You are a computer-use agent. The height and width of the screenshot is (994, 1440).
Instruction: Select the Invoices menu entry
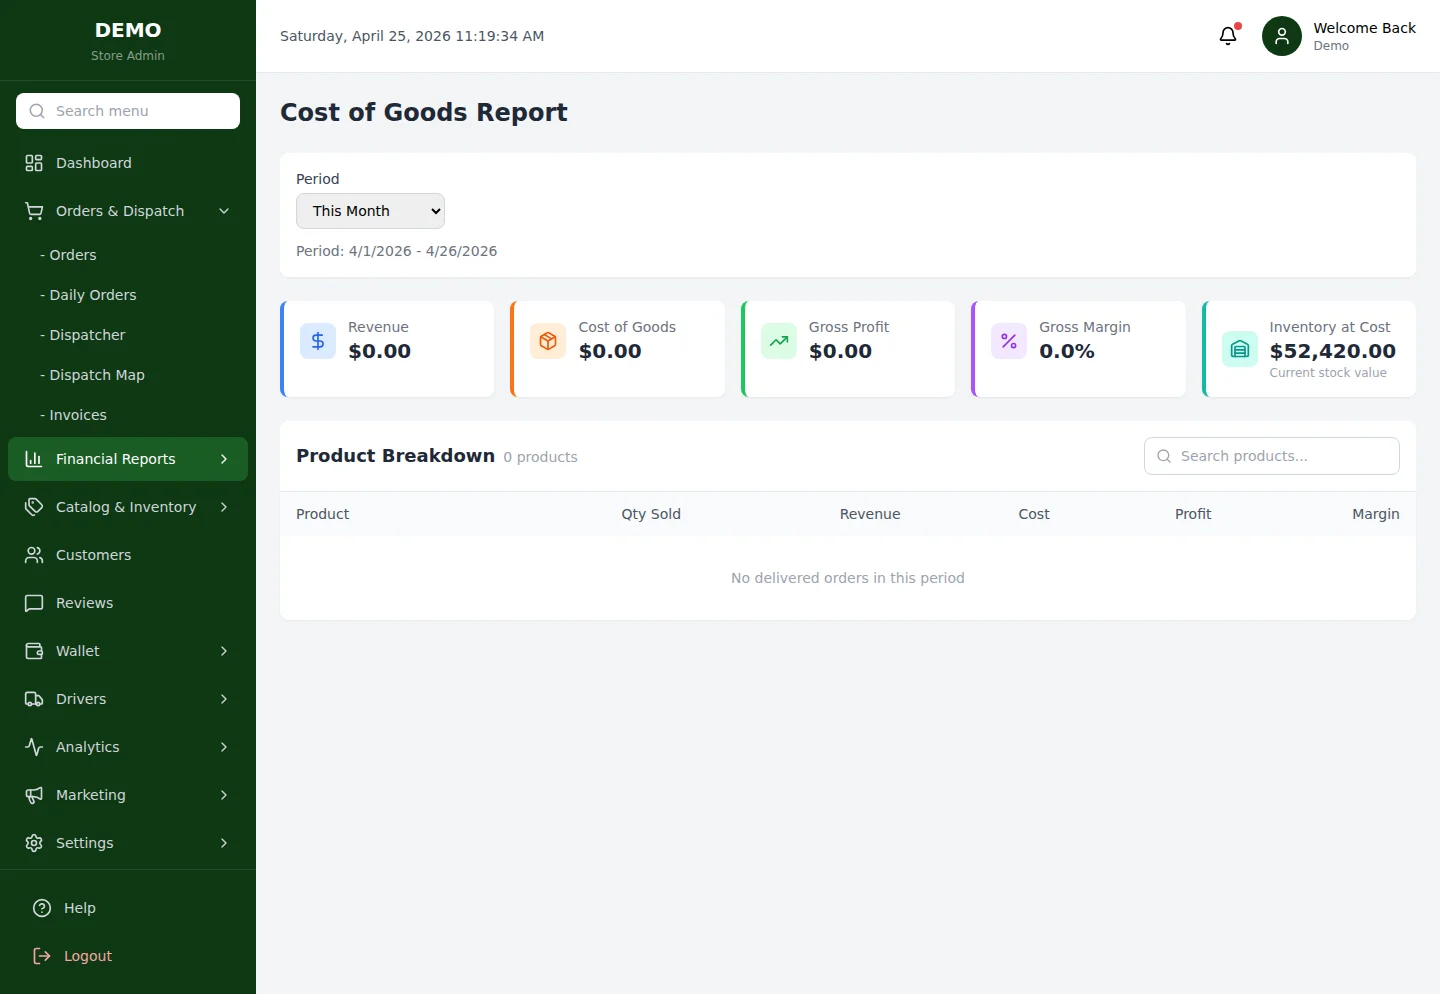[77, 415]
